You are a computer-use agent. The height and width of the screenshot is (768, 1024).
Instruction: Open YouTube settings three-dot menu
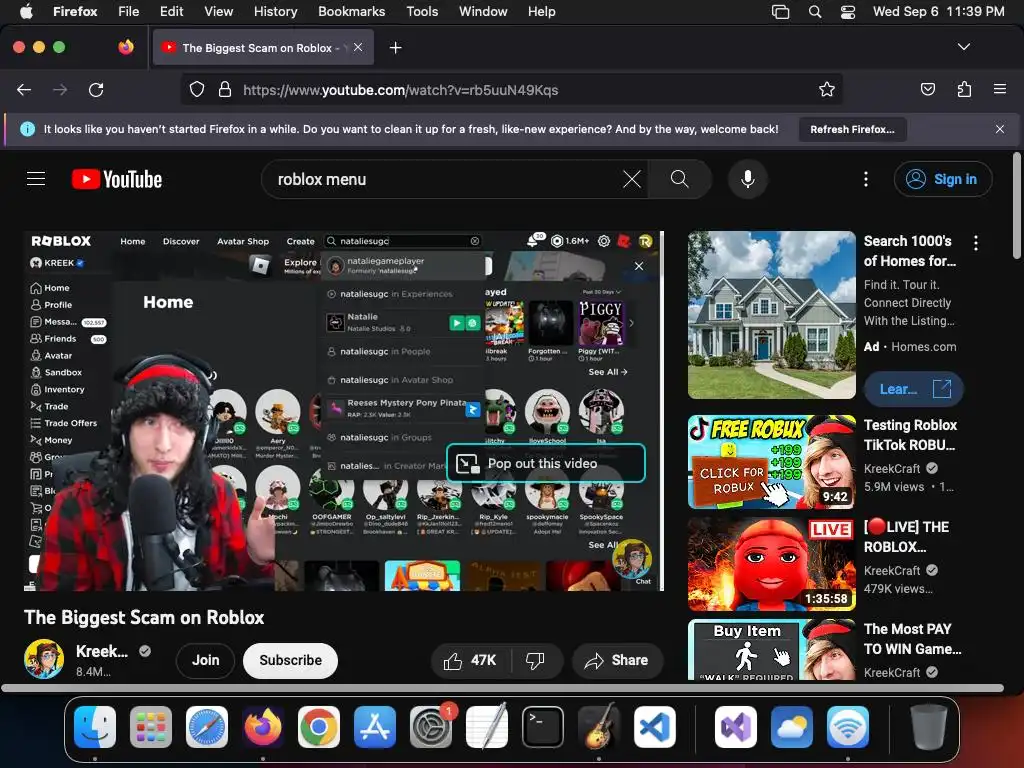click(866, 179)
